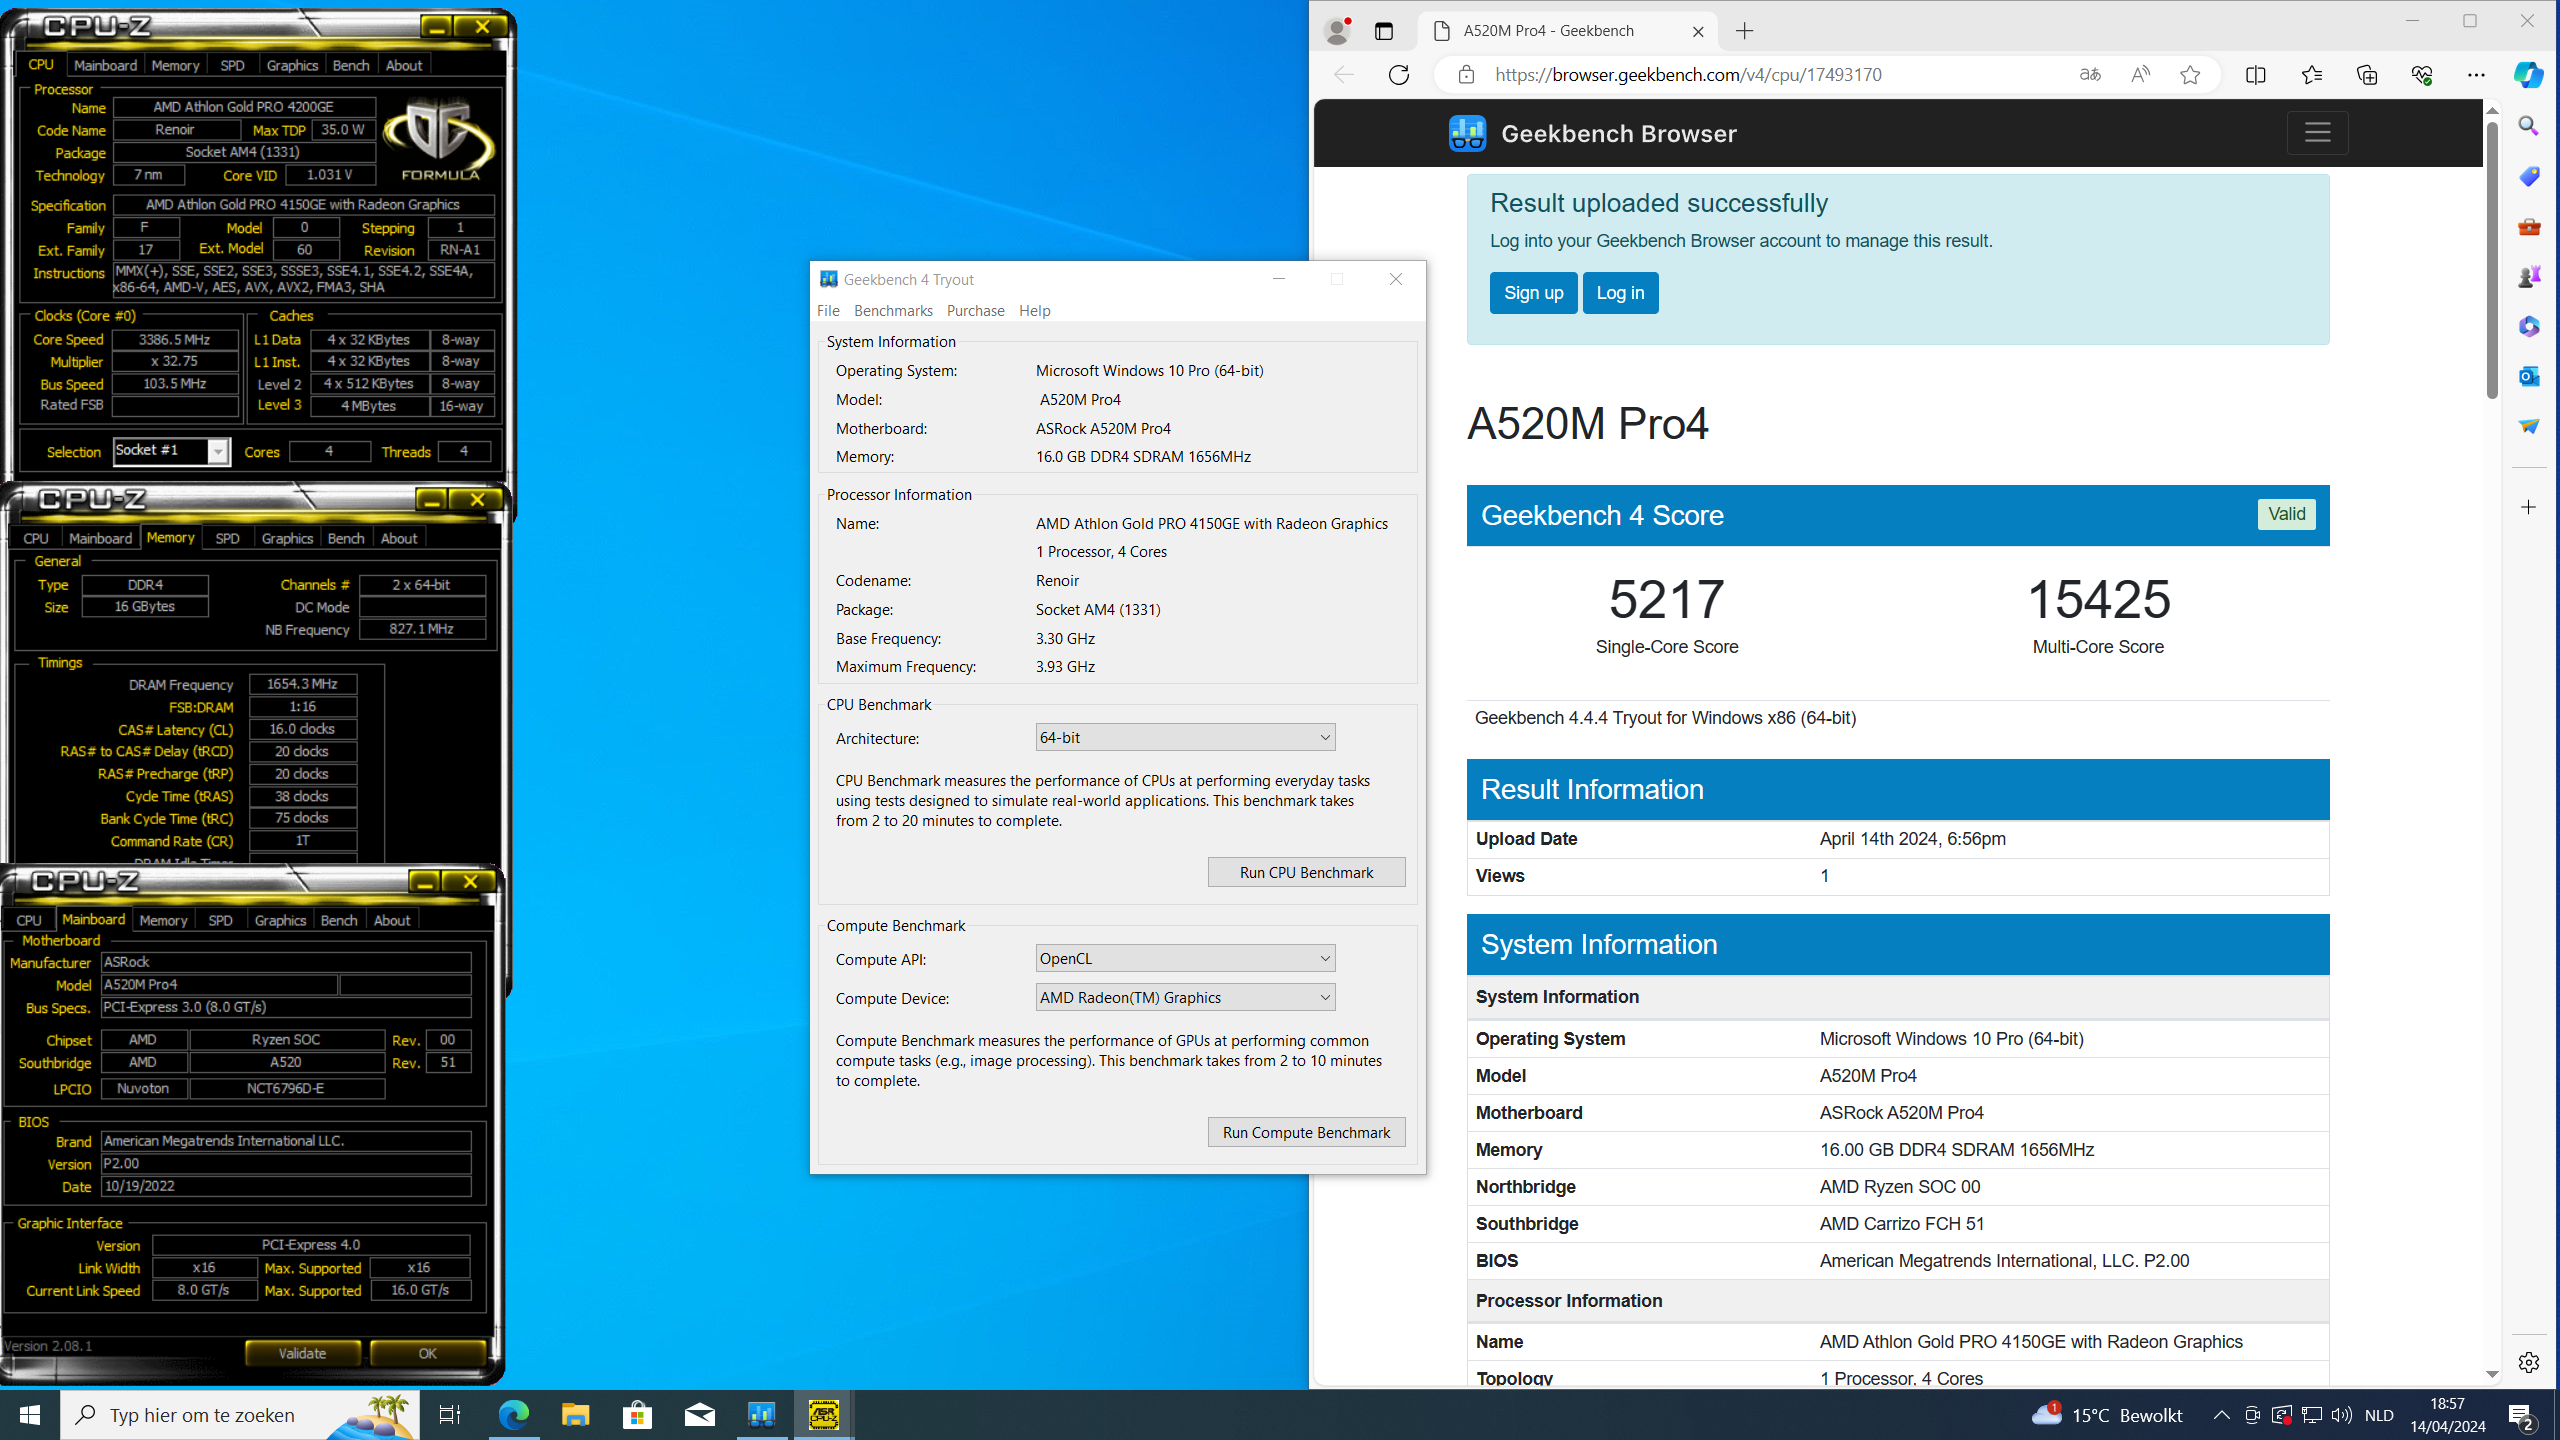
Task: Open Browser essentials heart icon
Action: pyautogui.click(x=2422, y=75)
